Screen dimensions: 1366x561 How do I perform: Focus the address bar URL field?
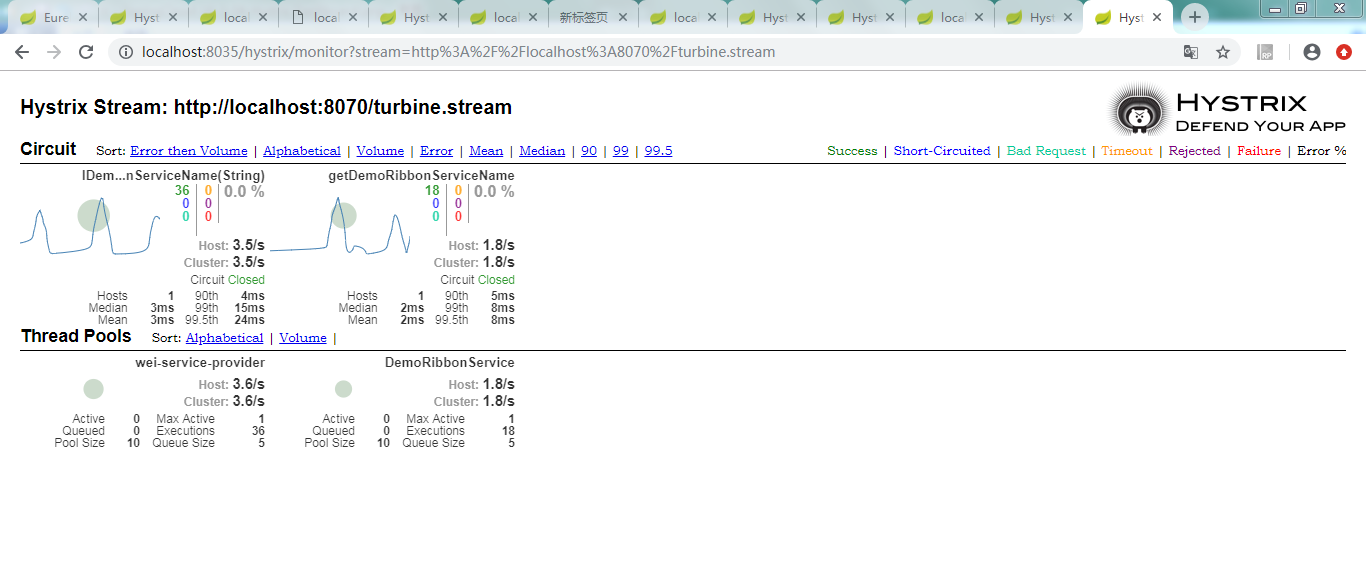pyautogui.click(x=640, y=52)
